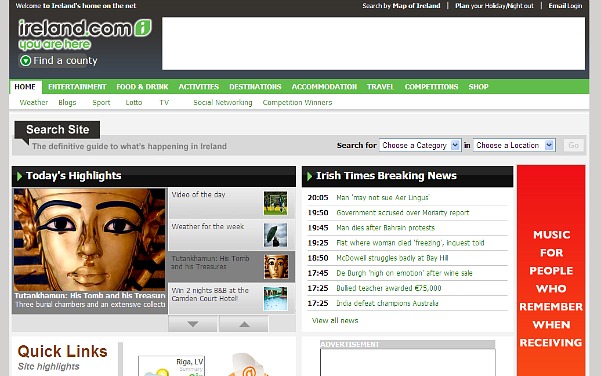Open 'Bullied teacher awarded €75,000' headline
Screen dimensions: 601x376
(389, 288)
